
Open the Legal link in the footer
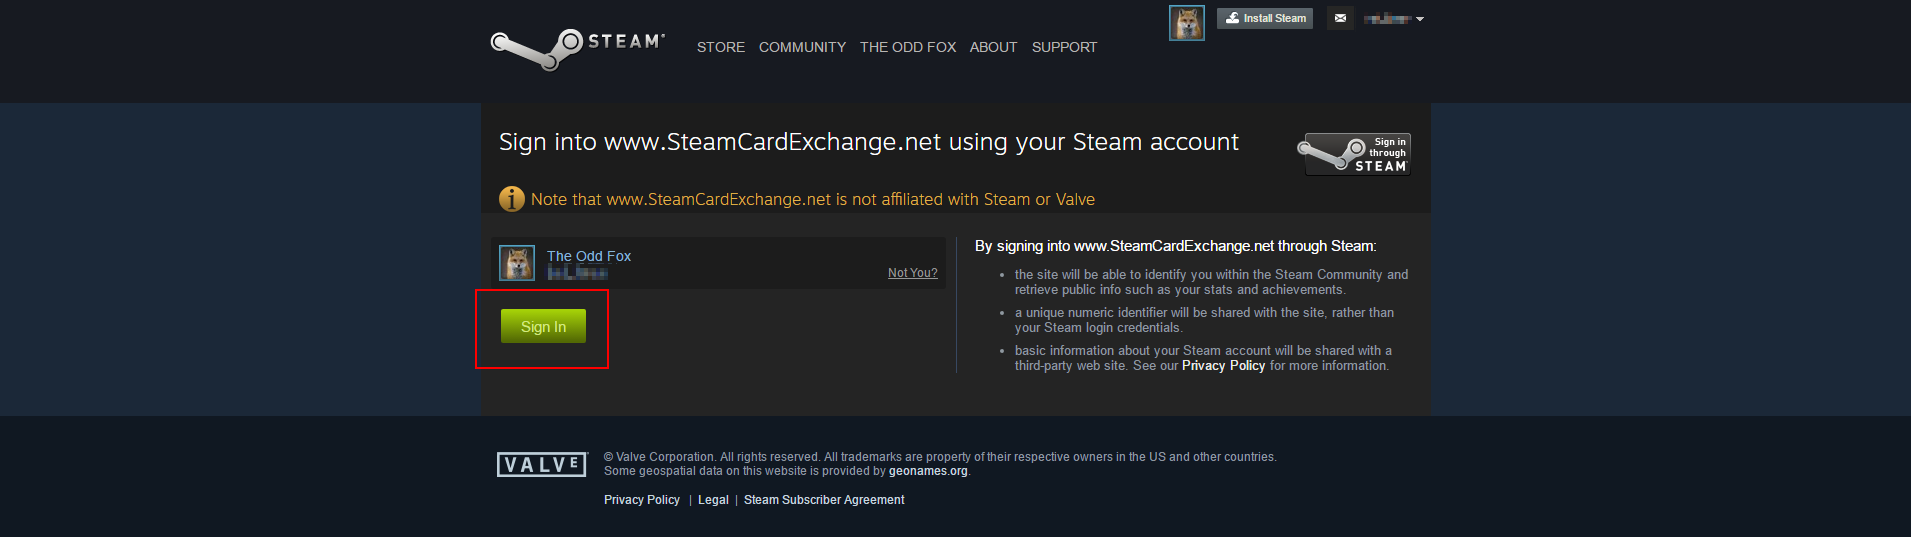tap(713, 500)
